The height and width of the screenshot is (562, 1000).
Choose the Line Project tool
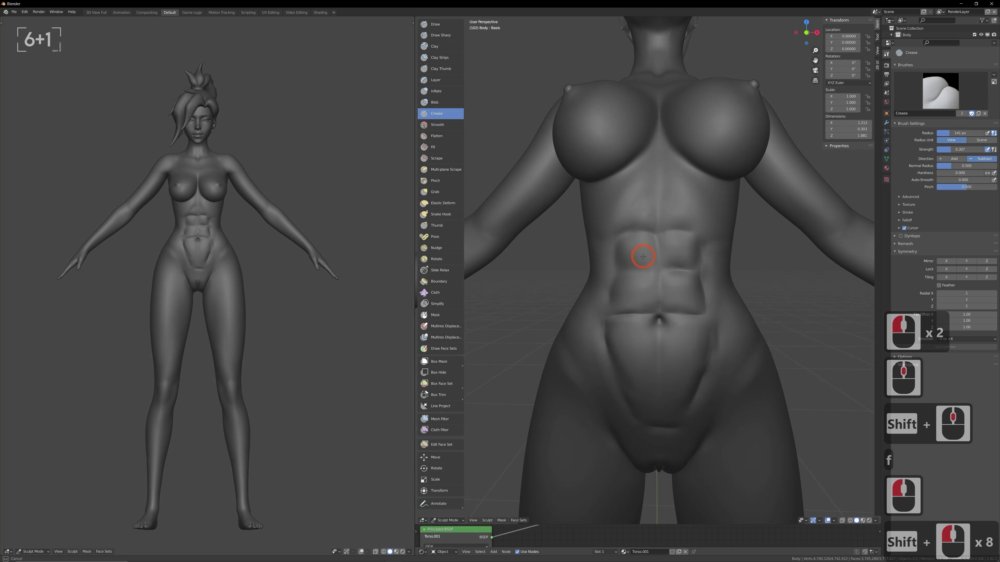click(x=440, y=406)
